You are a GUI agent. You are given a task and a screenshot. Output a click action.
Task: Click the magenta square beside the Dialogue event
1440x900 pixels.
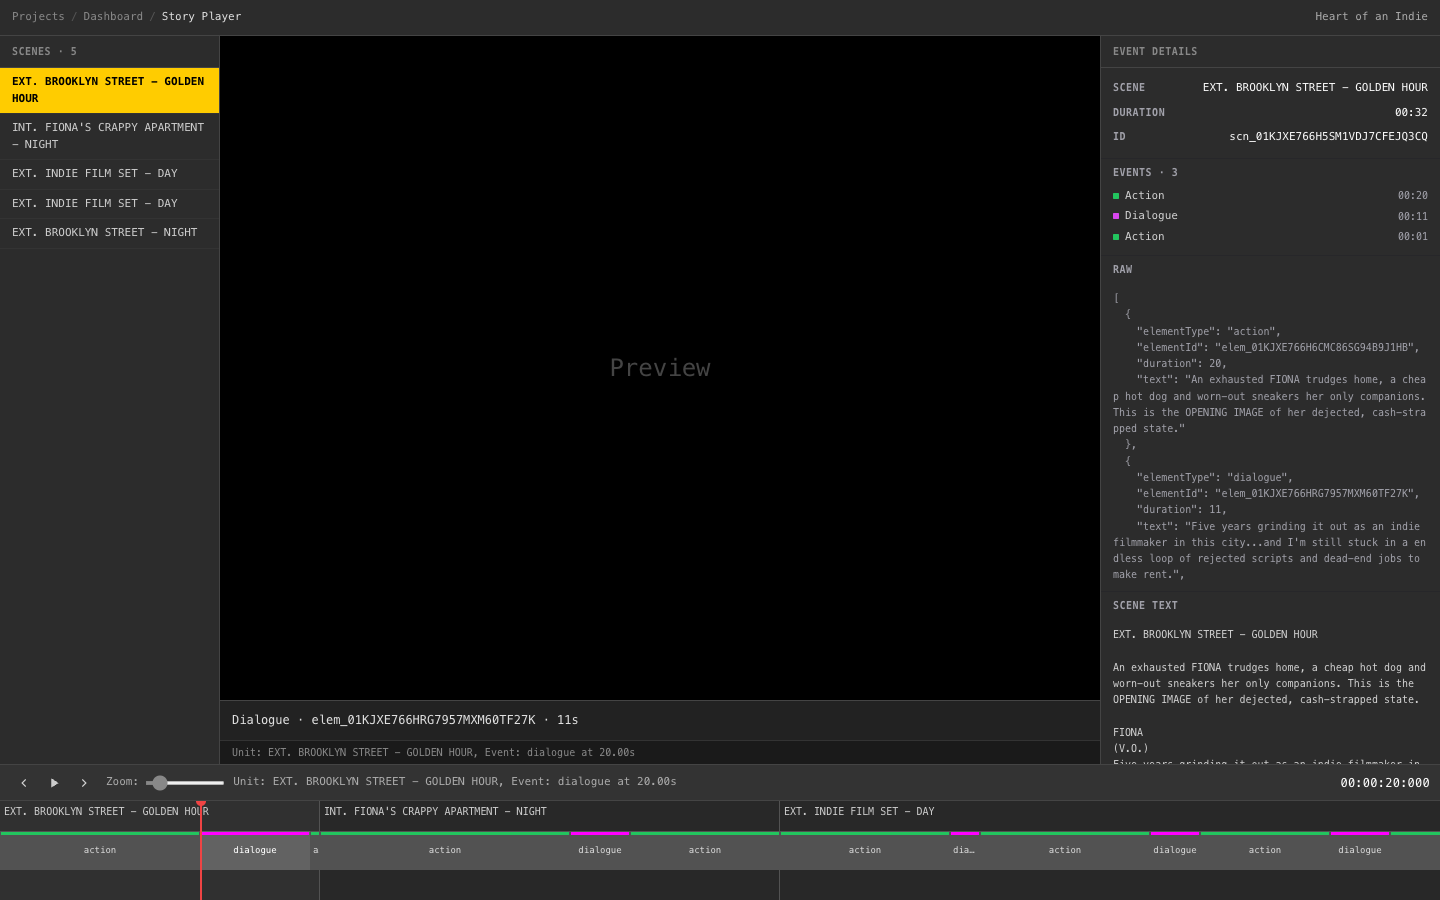coord(1117,215)
